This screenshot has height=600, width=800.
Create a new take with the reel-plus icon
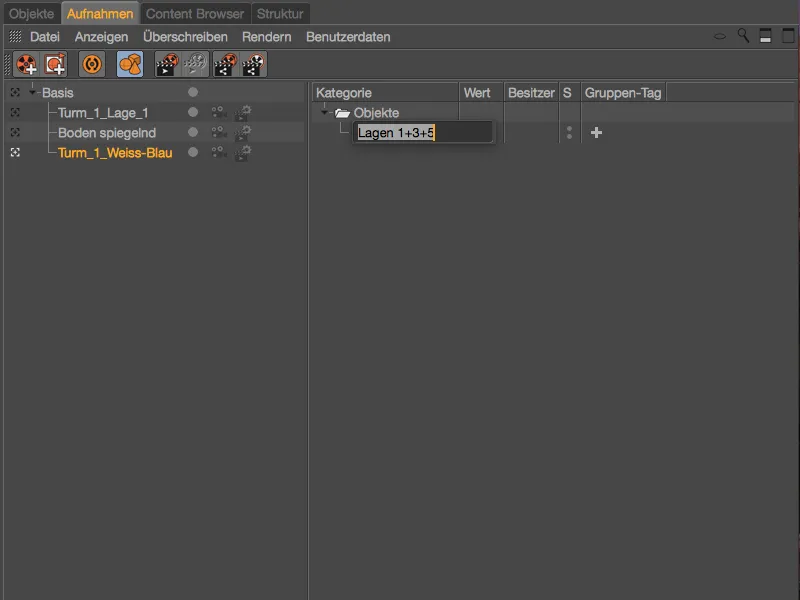(x=26, y=64)
